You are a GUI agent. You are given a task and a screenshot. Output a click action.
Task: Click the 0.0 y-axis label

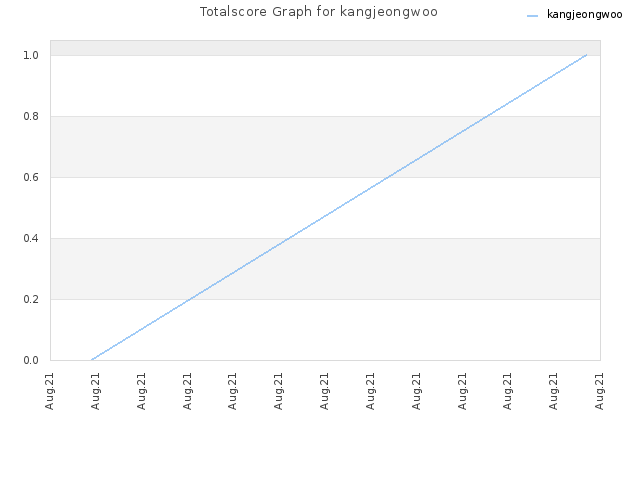coord(31,360)
